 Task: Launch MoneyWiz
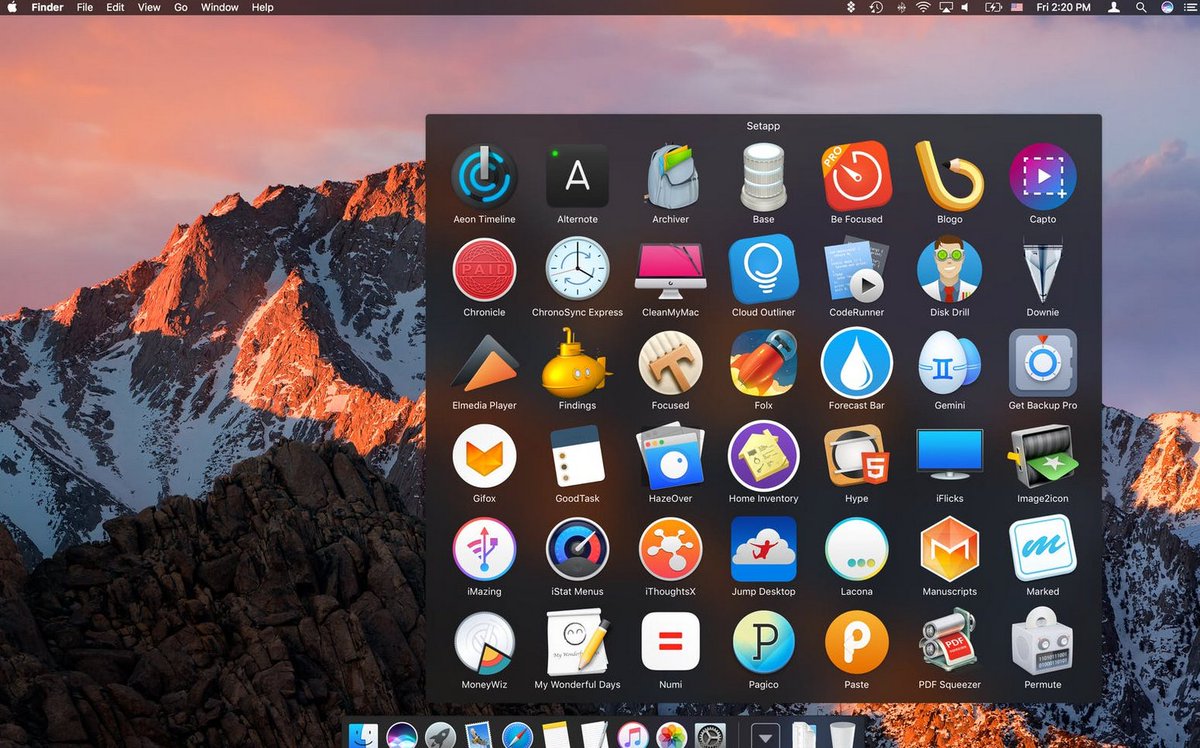pyautogui.click(x=484, y=642)
